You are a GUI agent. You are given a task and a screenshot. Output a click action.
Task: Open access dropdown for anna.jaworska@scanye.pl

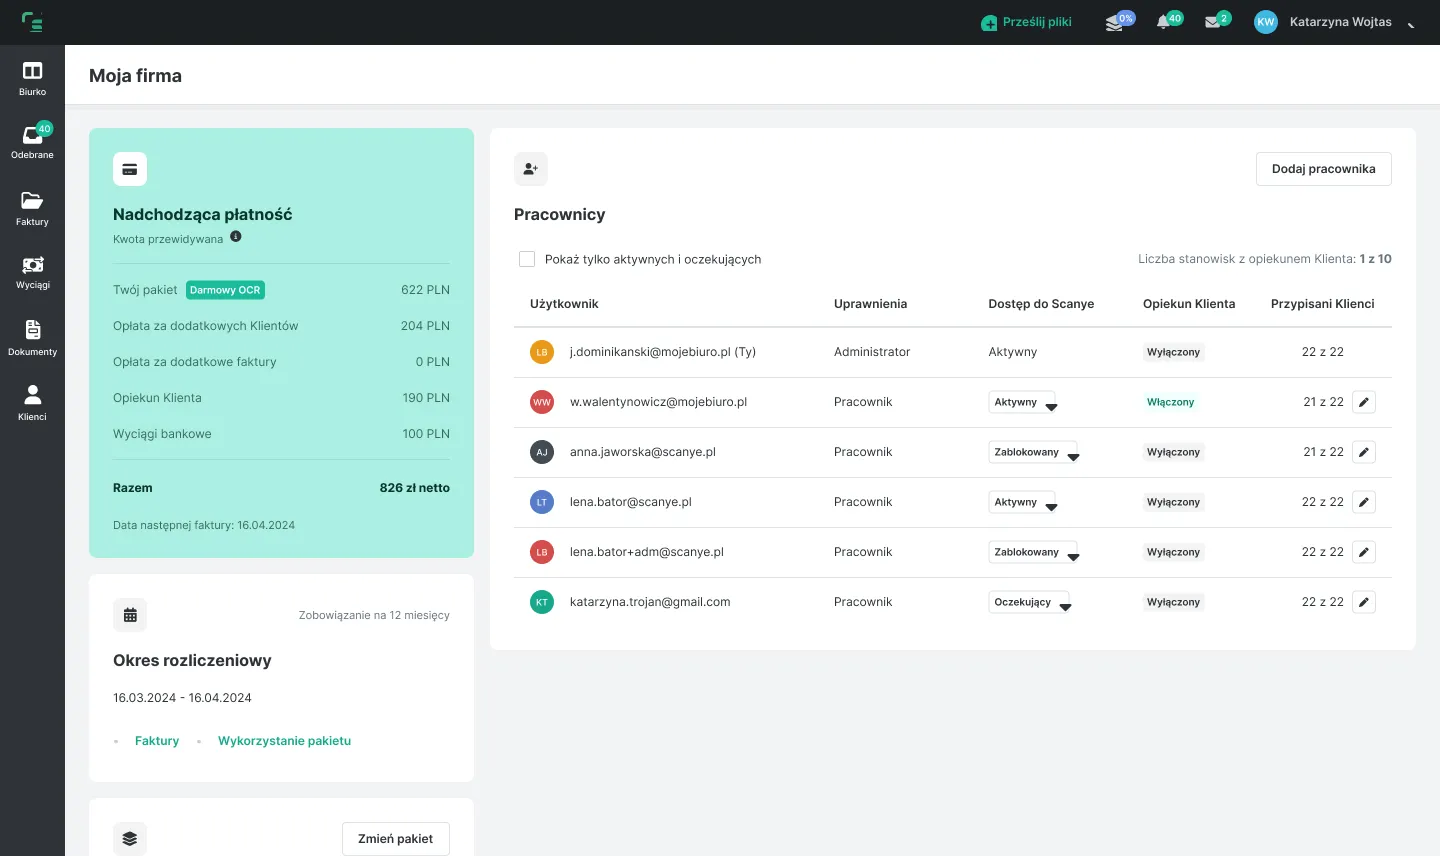point(1033,452)
